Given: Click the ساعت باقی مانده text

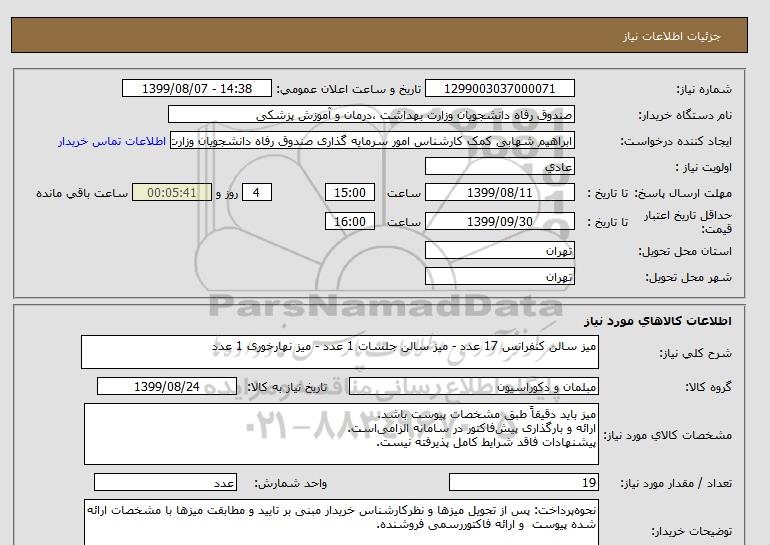Looking at the screenshot, I should click(x=82, y=193).
